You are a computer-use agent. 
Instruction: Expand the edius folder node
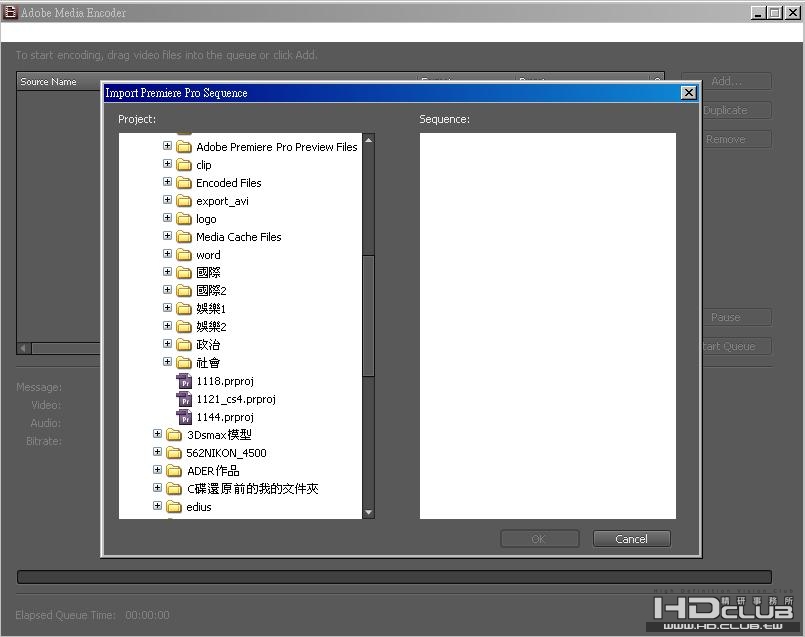[158, 506]
